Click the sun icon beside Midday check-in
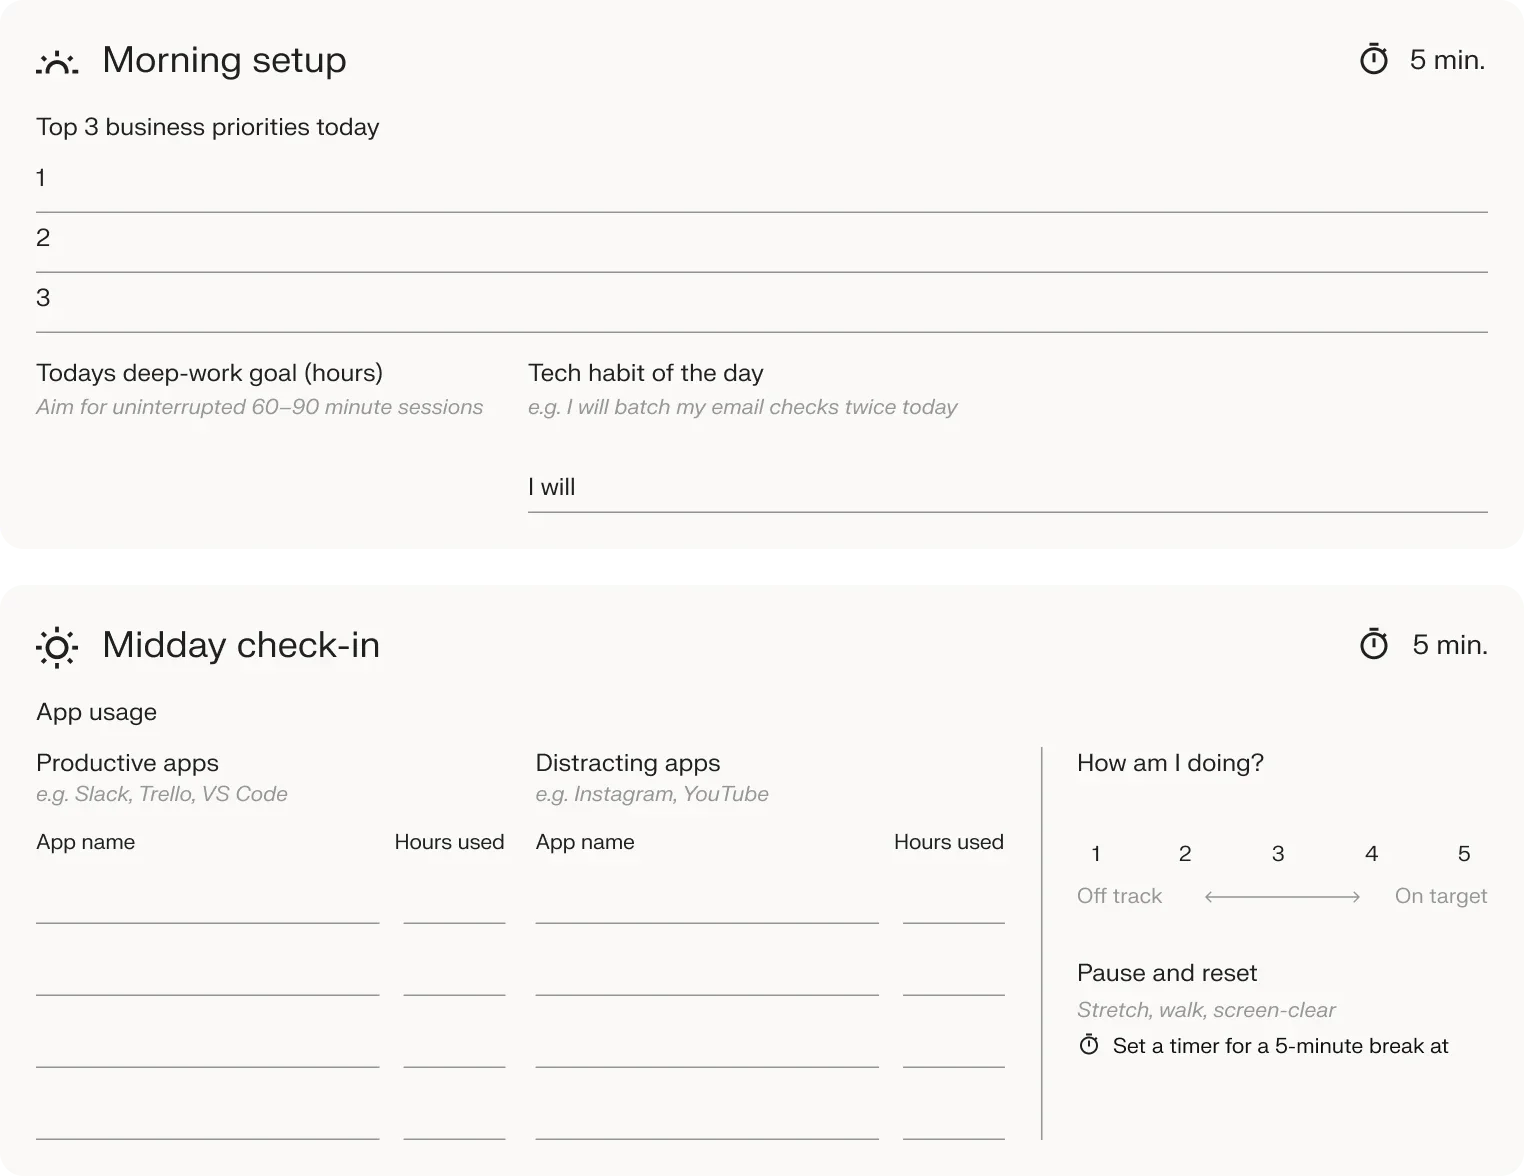 (x=57, y=647)
